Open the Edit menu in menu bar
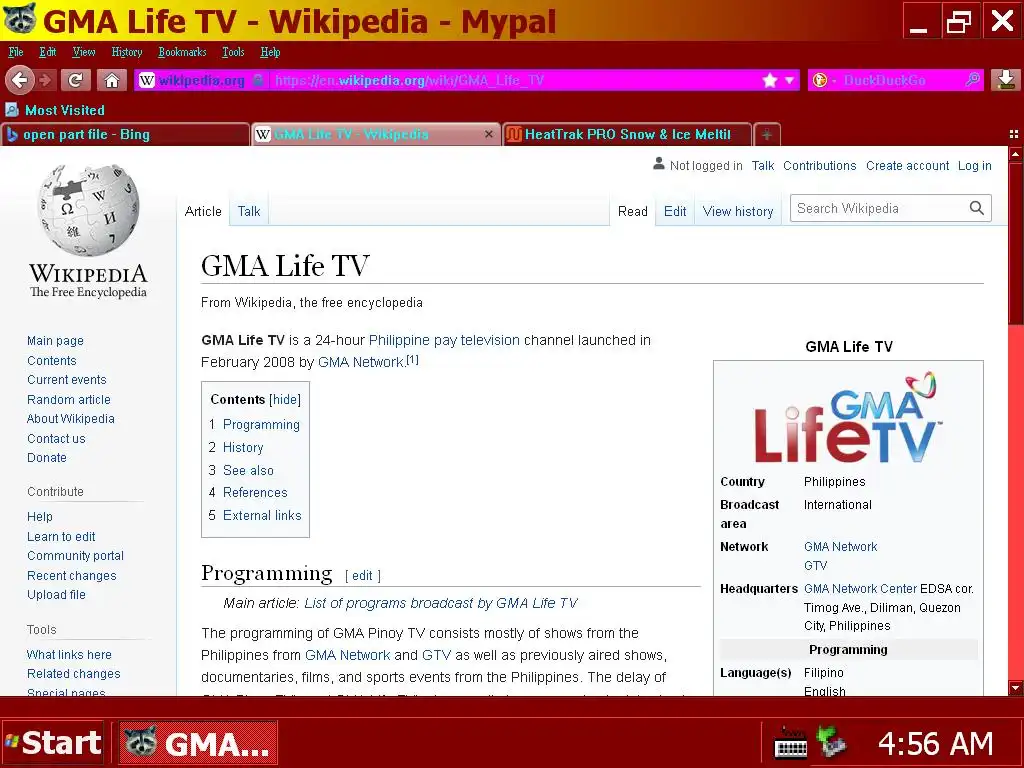The width and height of the screenshot is (1024, 768). point(48,52)
